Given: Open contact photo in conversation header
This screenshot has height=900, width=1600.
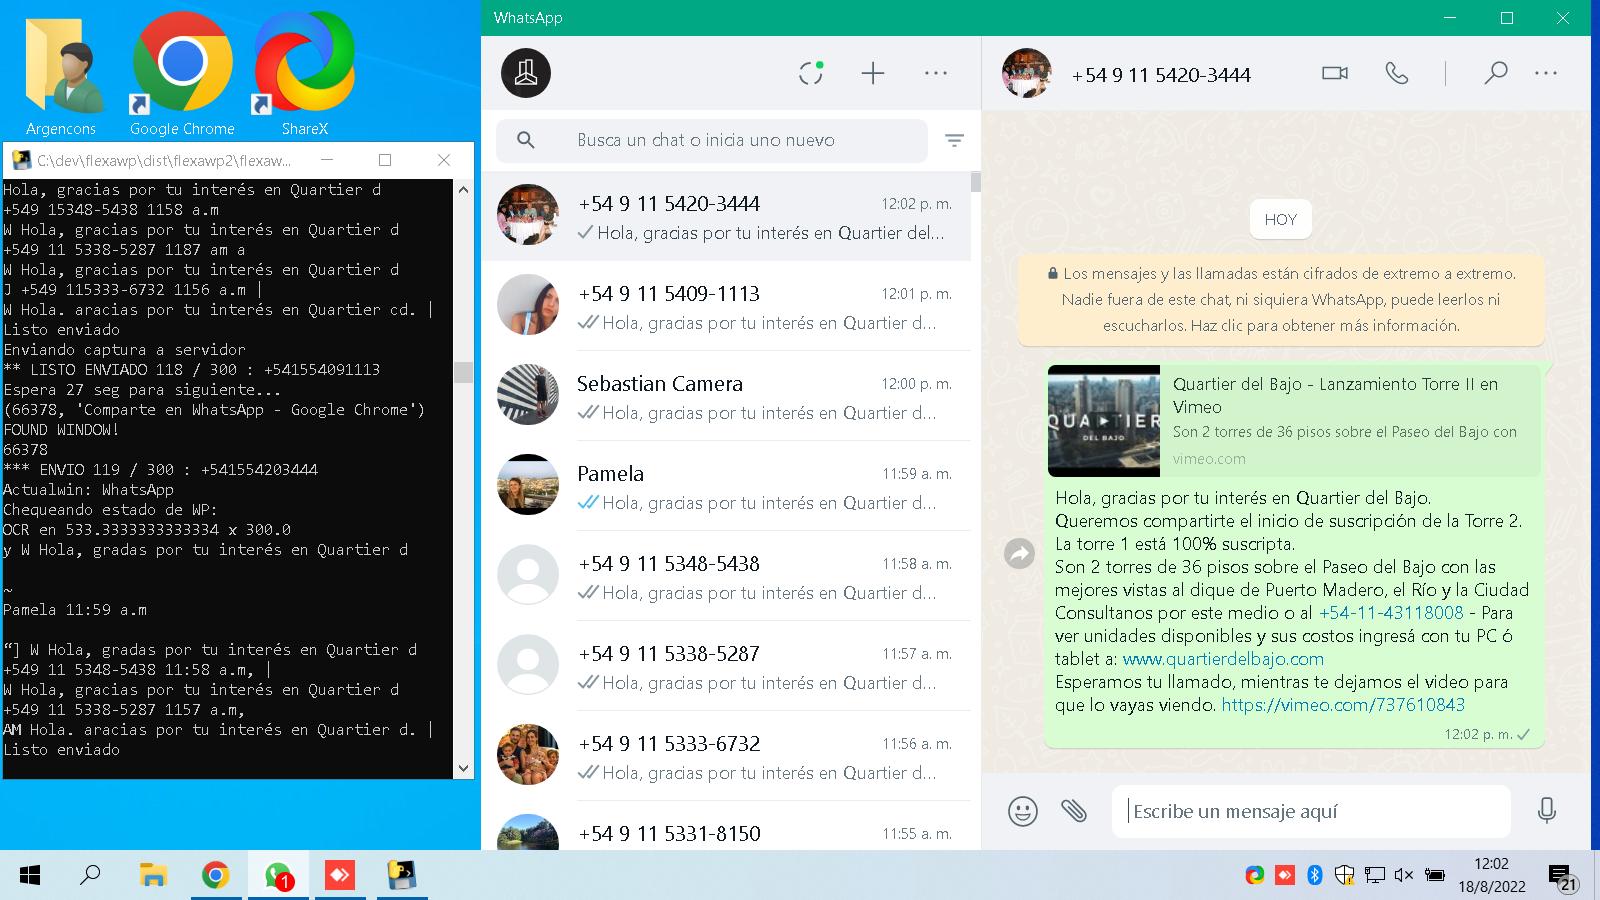Looking at the screenshot, I should click(x=1027, y=73).
